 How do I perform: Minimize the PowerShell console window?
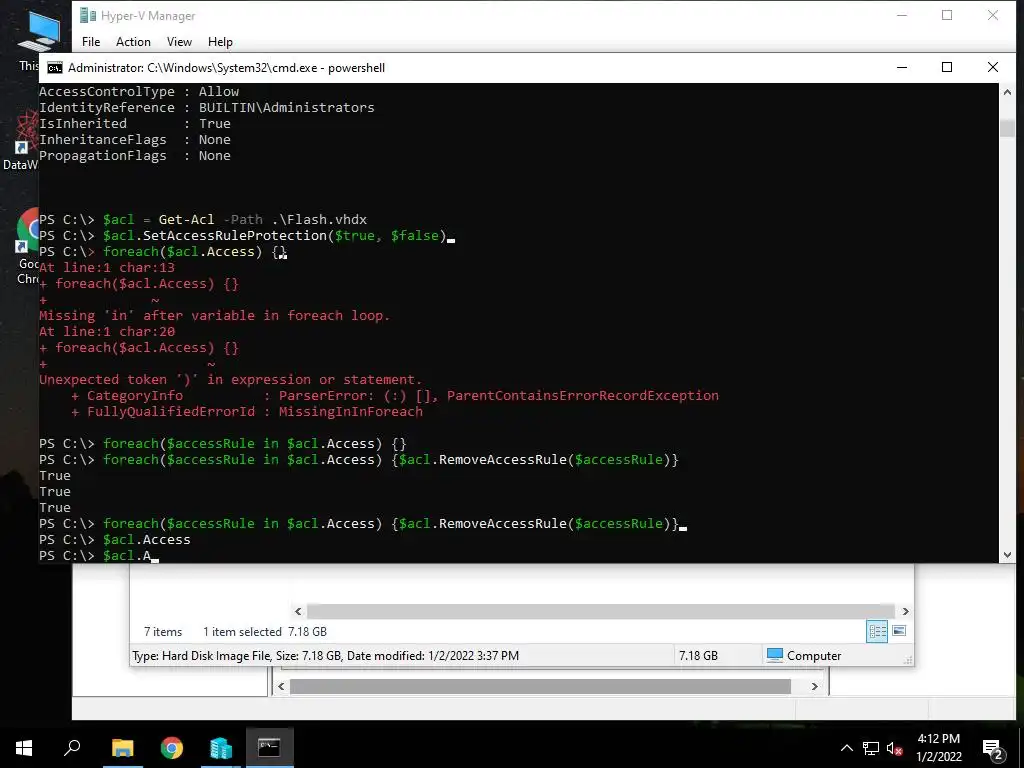(902, 67)
